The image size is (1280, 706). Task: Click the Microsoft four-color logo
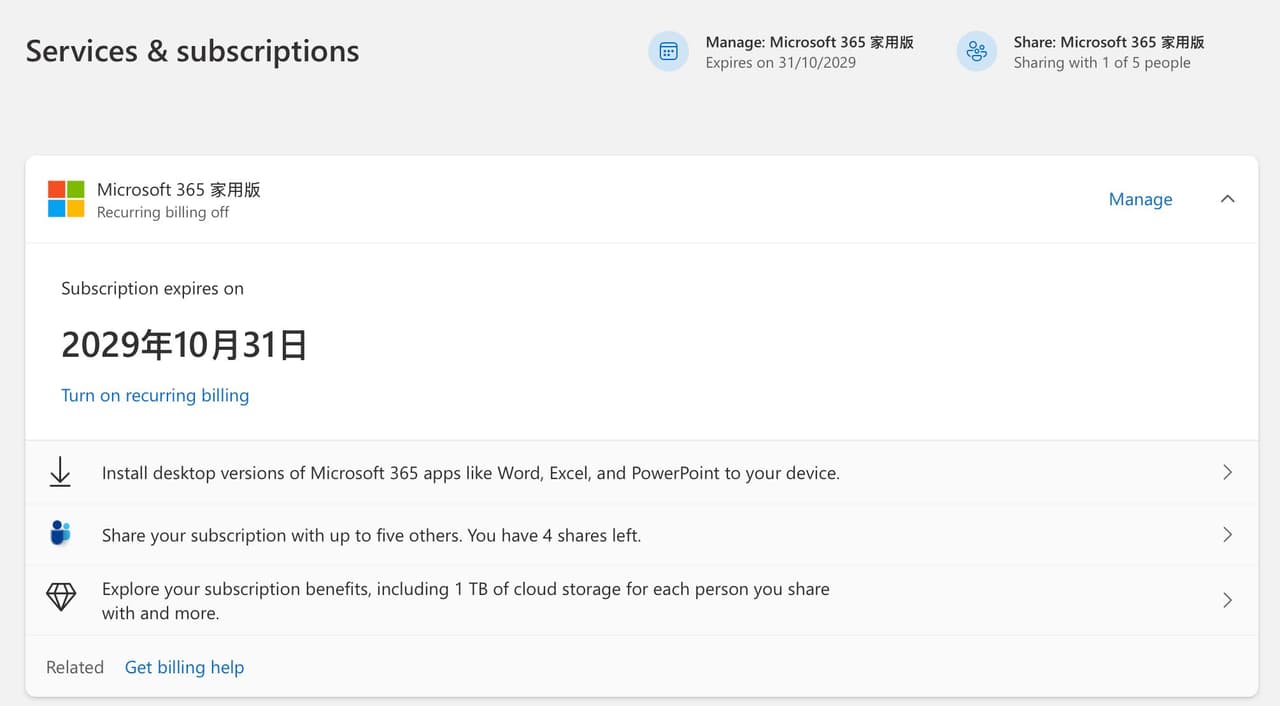coord(66,199)
